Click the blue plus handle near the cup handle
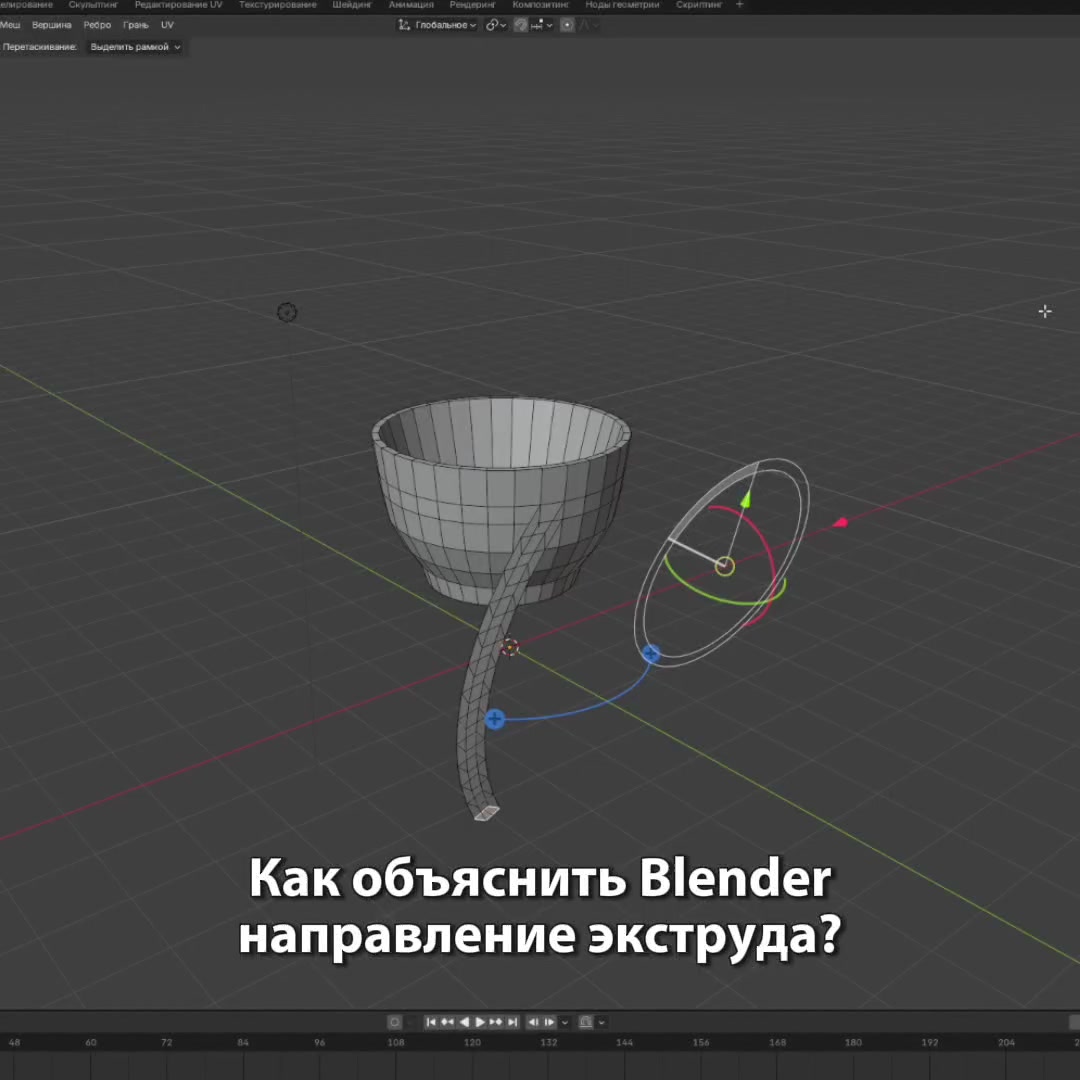The width and height of the screenshot is (1080, 1080). pyautogui.click(x=495, y=719)
